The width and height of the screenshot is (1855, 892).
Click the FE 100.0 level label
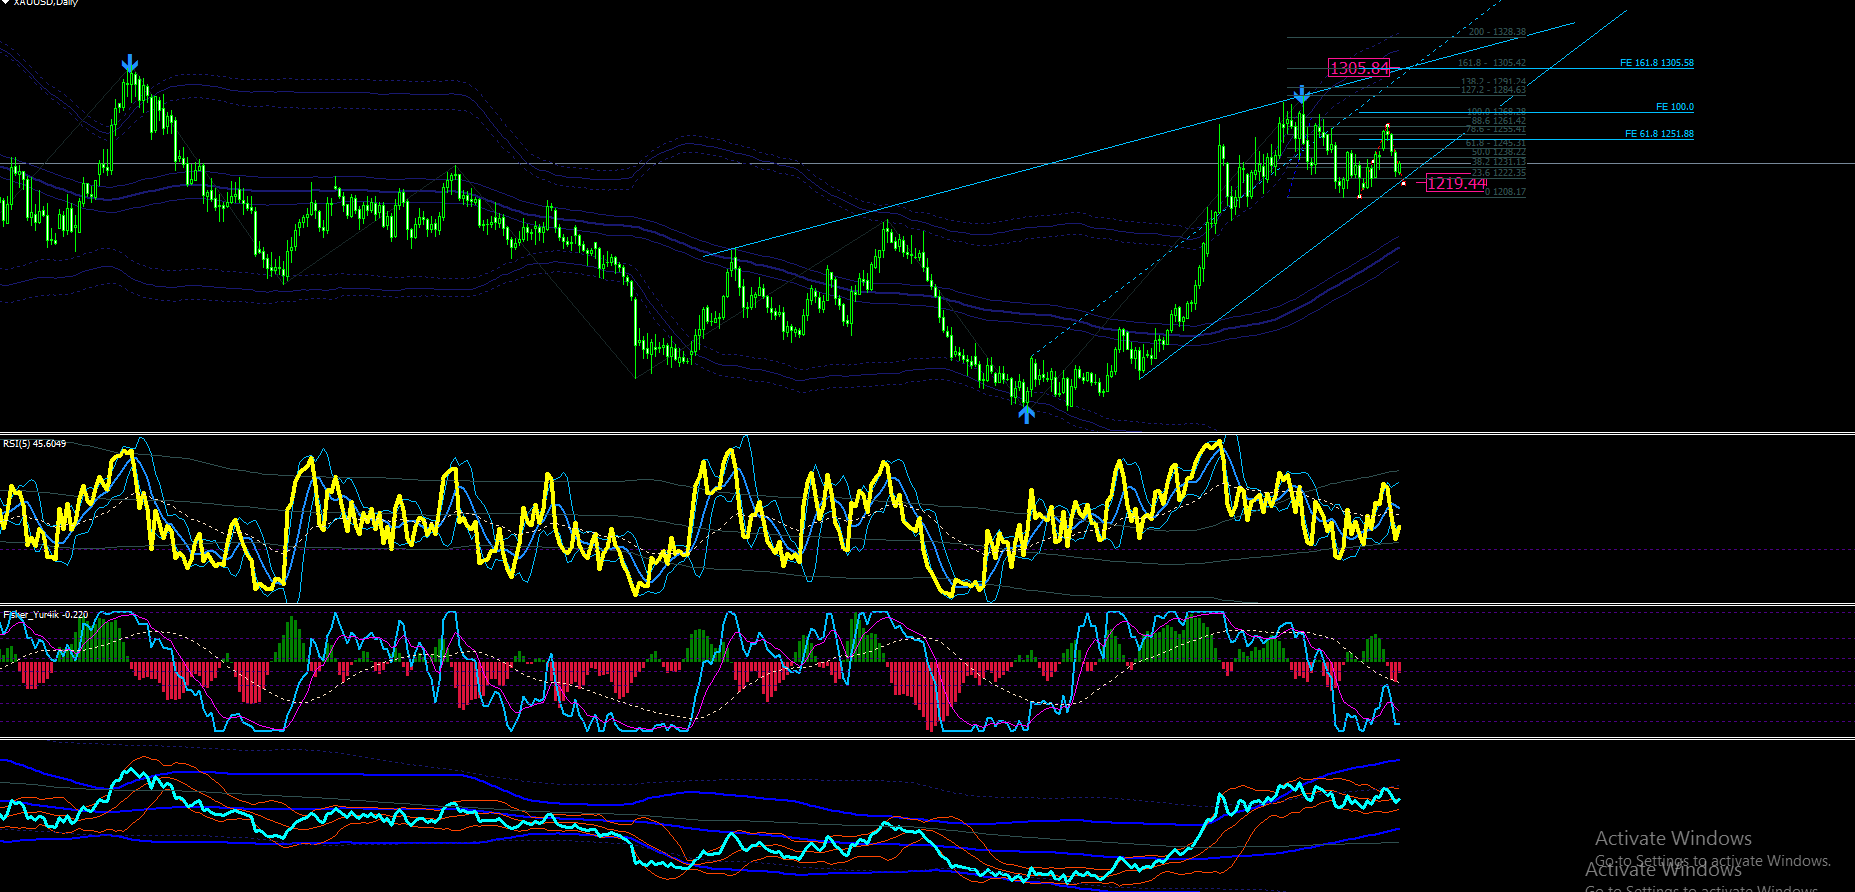(1675, 107)
